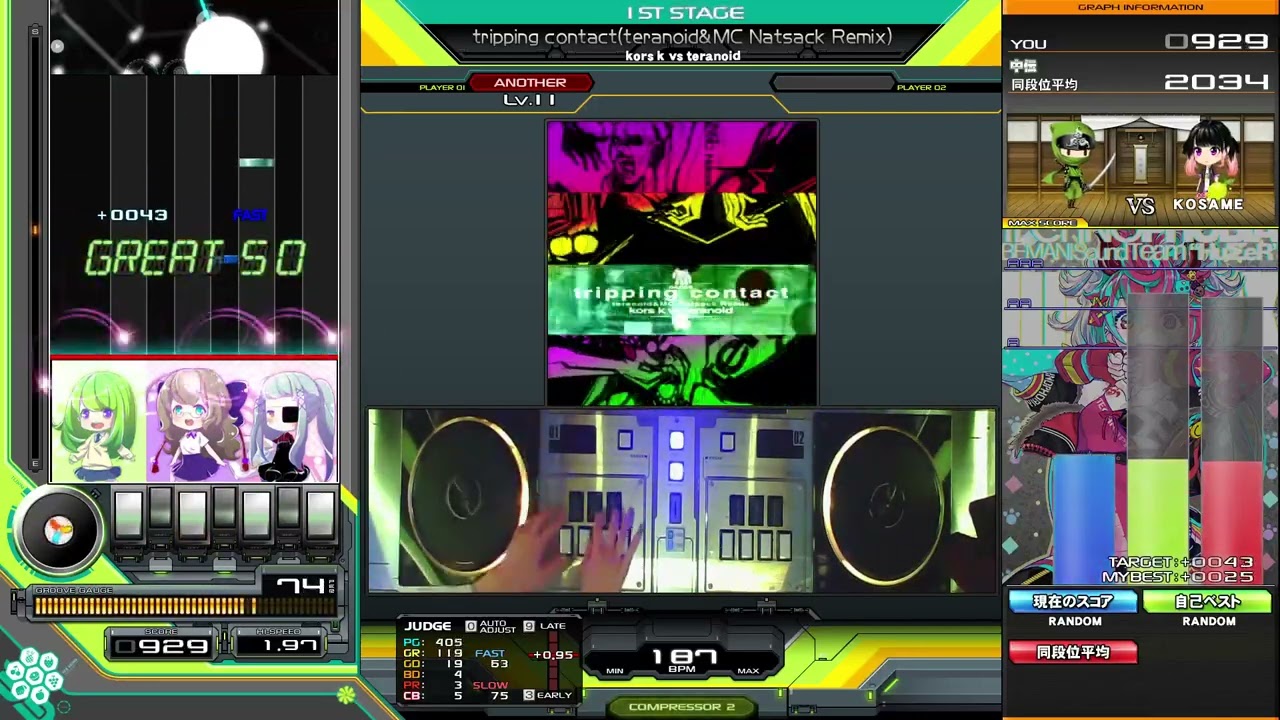Click the 現在のスコア blue button
The height and width of the screenshot is (720, 1280).
click(1073, 602)
